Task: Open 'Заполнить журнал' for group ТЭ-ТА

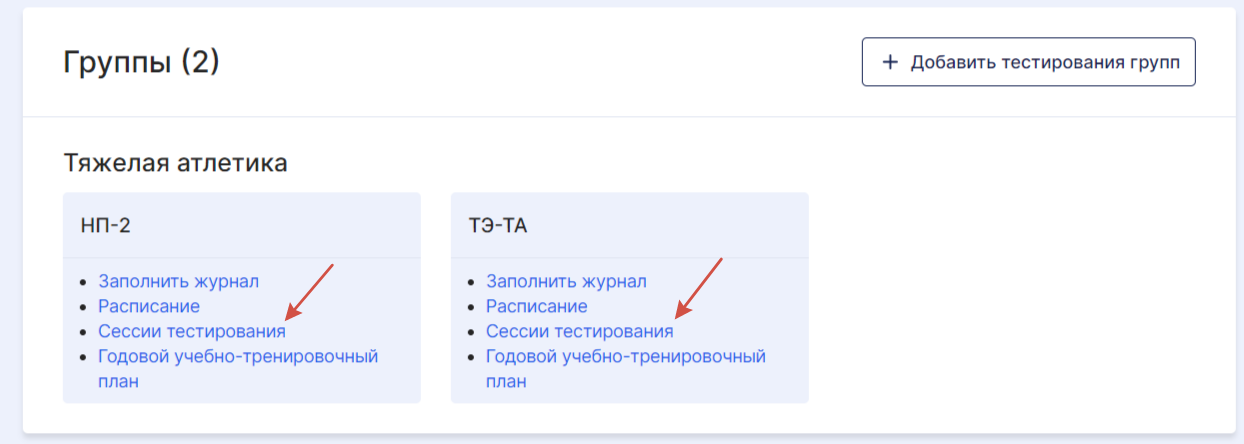Action: point(567,282)
